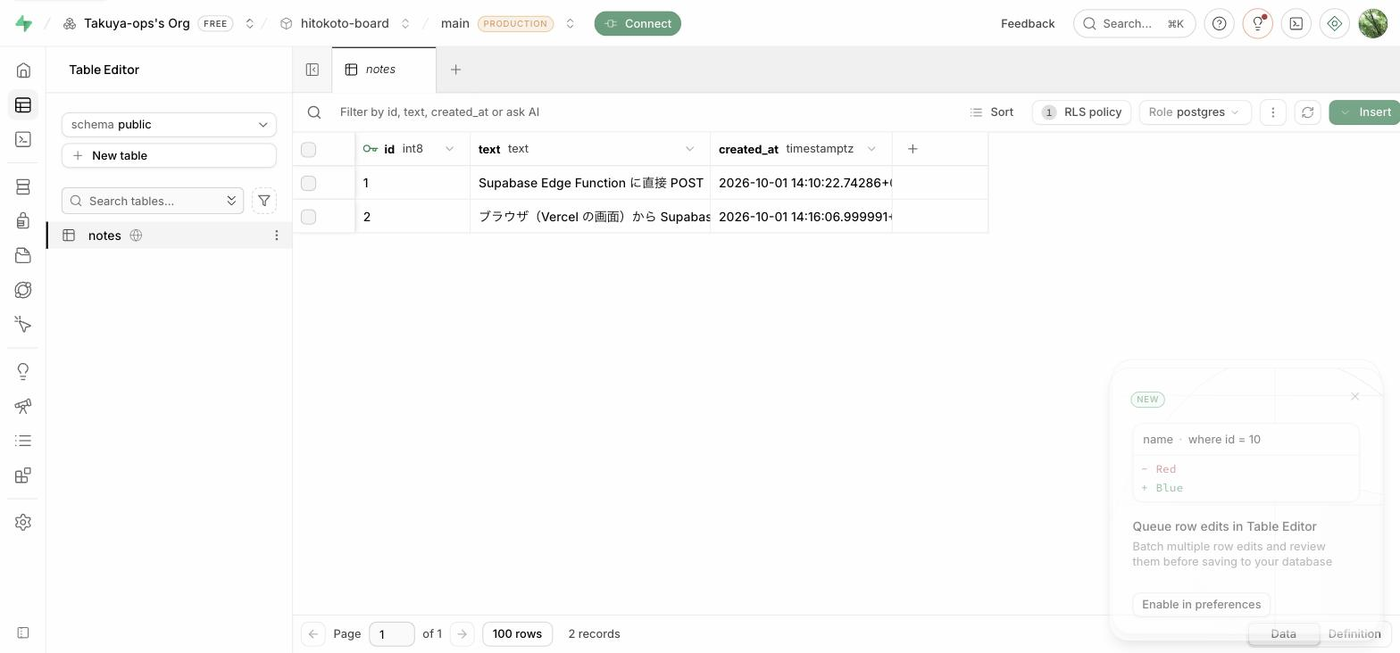Viewport: 1400px width, 653px height.
Task: Click Enable in preferences button
Action: pyautogui.click(x=1201, y=605)
